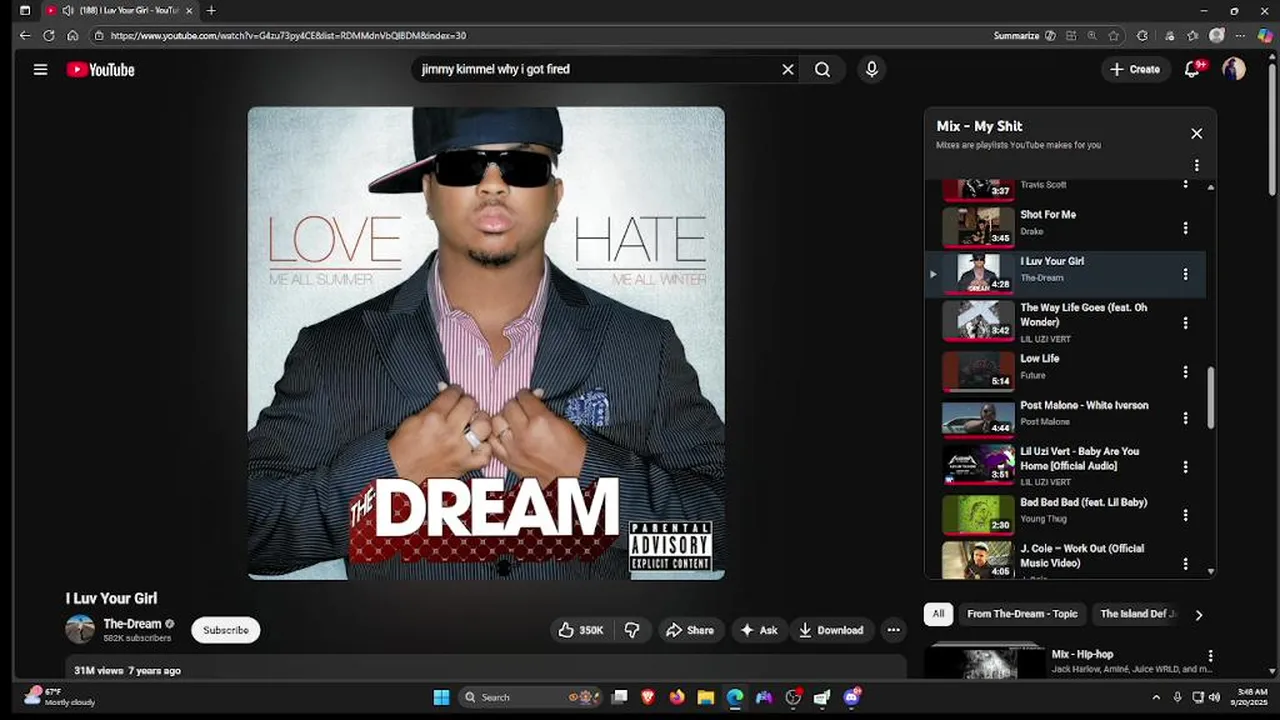Open the YouTube notifications bell
1280x720 pixels.
coord(1192,69)
